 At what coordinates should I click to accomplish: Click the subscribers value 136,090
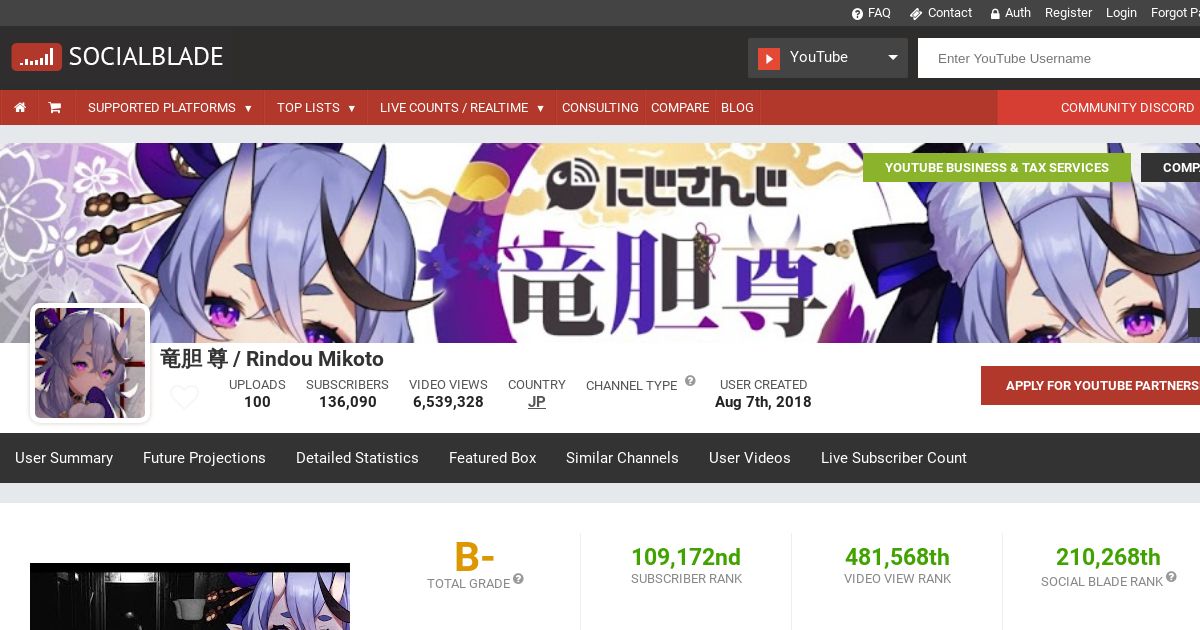coord(348,402)
